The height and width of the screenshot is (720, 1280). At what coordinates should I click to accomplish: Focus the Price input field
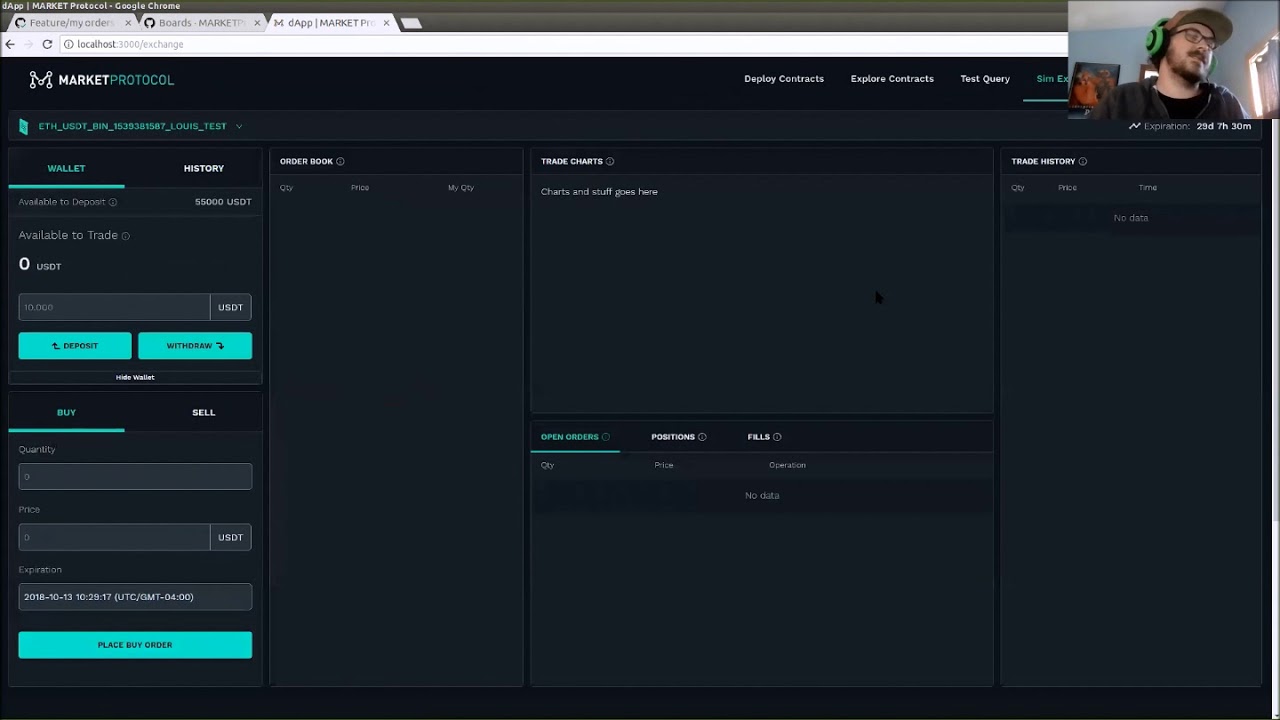pyautogui.click(x=114, y=537)
